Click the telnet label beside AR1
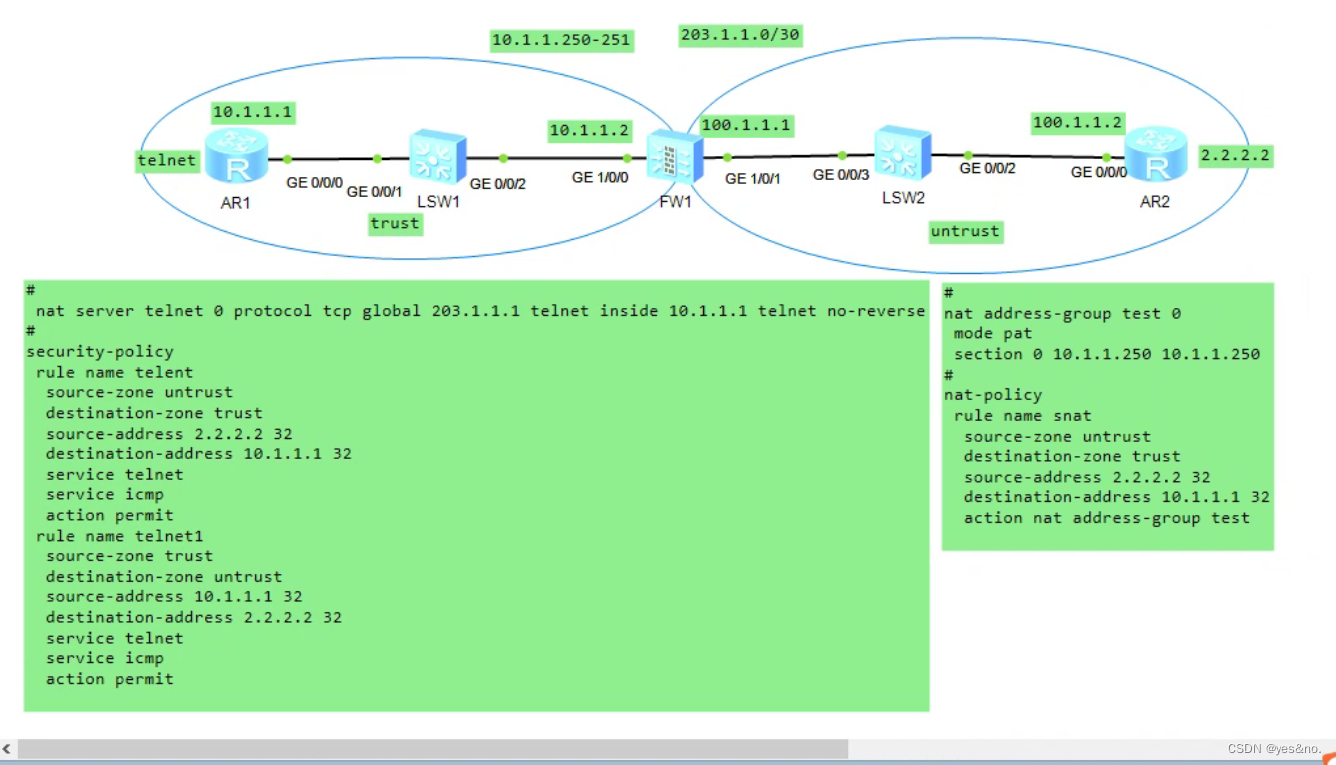Image resolution: width=1336 pixels, height=765 pixels. (167, 160)
